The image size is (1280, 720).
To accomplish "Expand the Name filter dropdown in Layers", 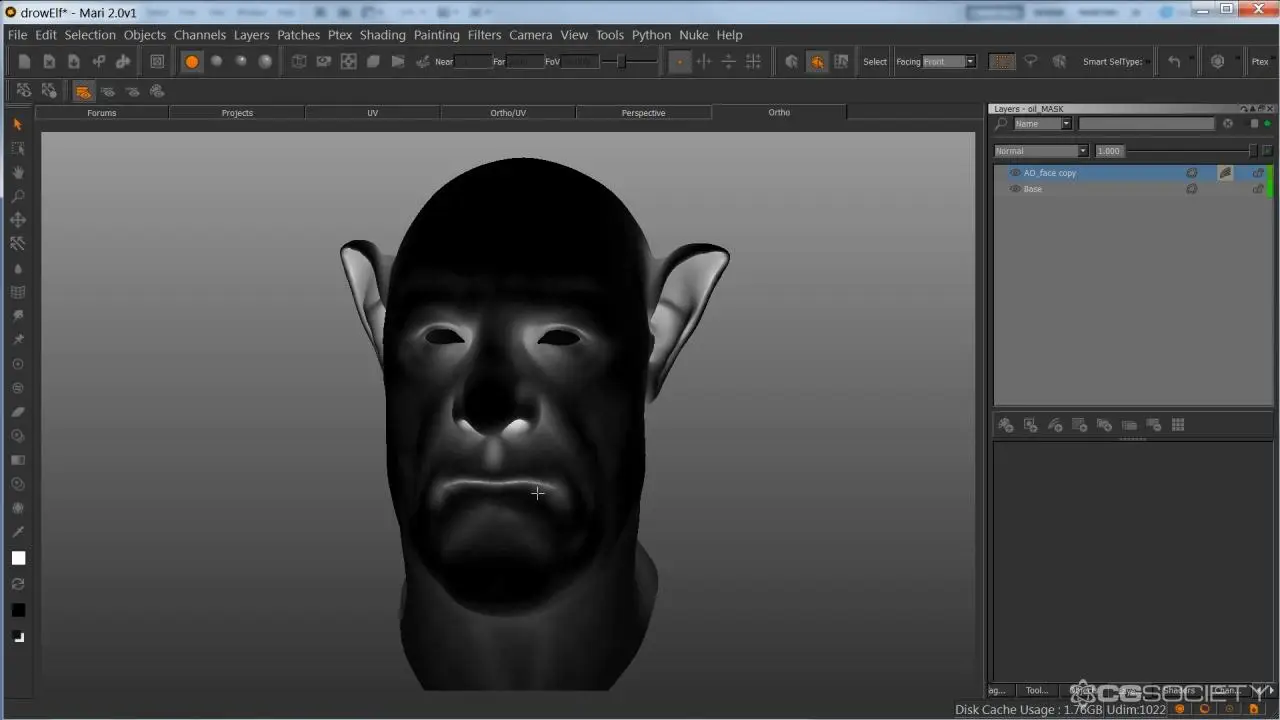I will [x=1043, y=124].
